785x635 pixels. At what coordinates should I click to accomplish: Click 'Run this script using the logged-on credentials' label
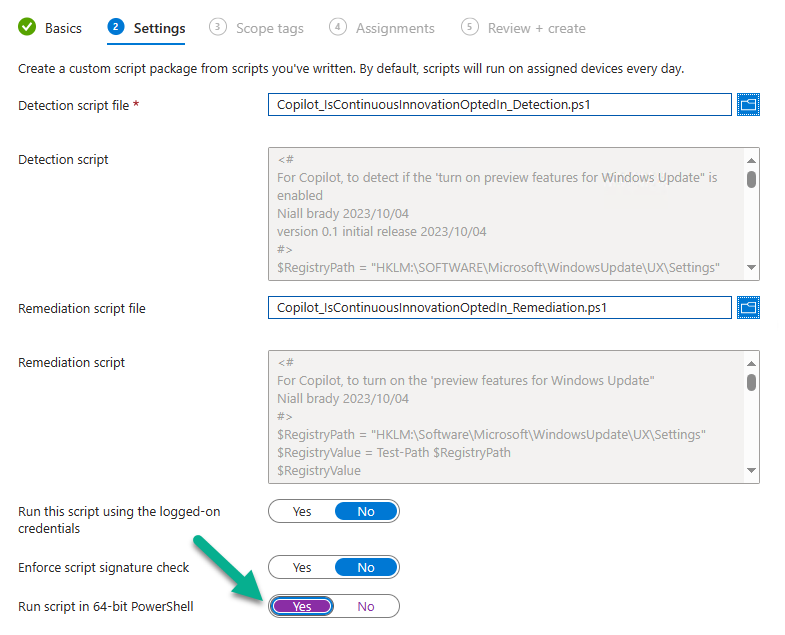coord(119,520)
